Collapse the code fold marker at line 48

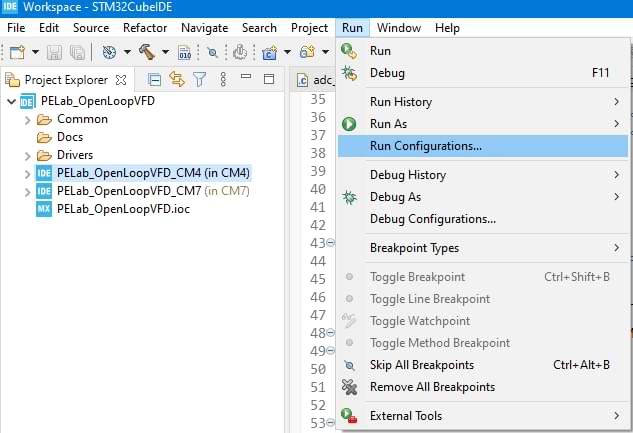coord(330,333)
